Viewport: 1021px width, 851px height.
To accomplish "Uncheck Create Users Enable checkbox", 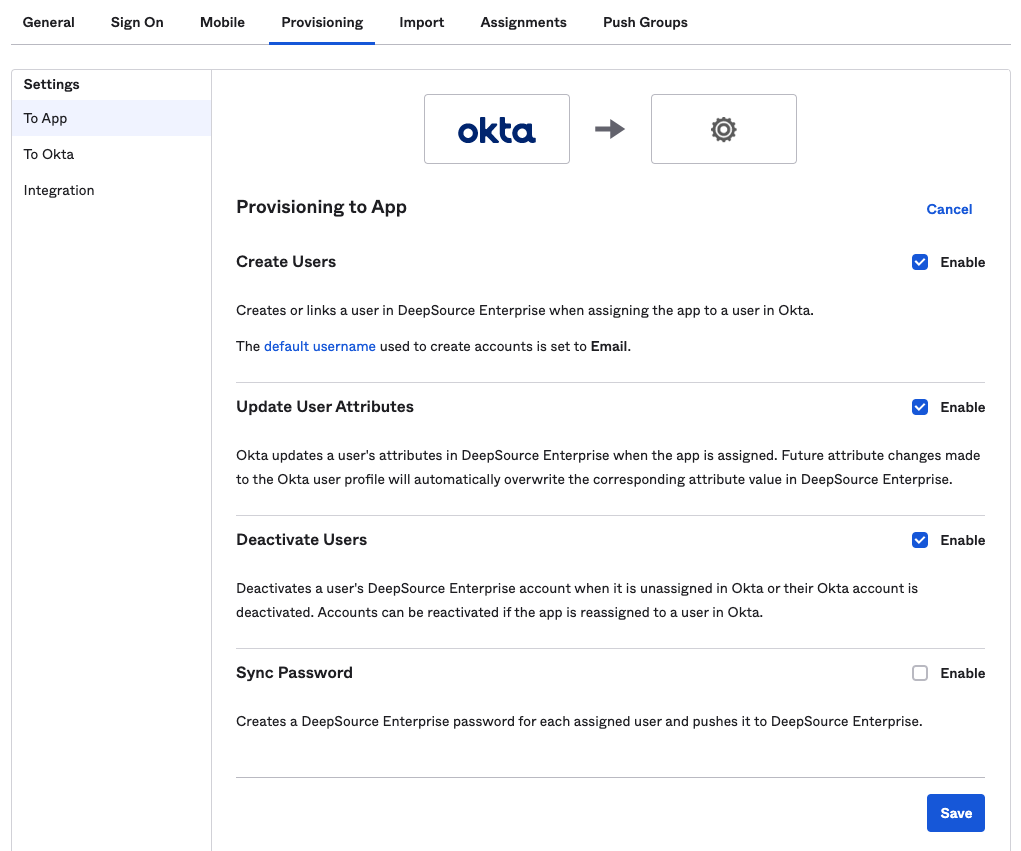I will pyautogui.click(x=919, y=262).
